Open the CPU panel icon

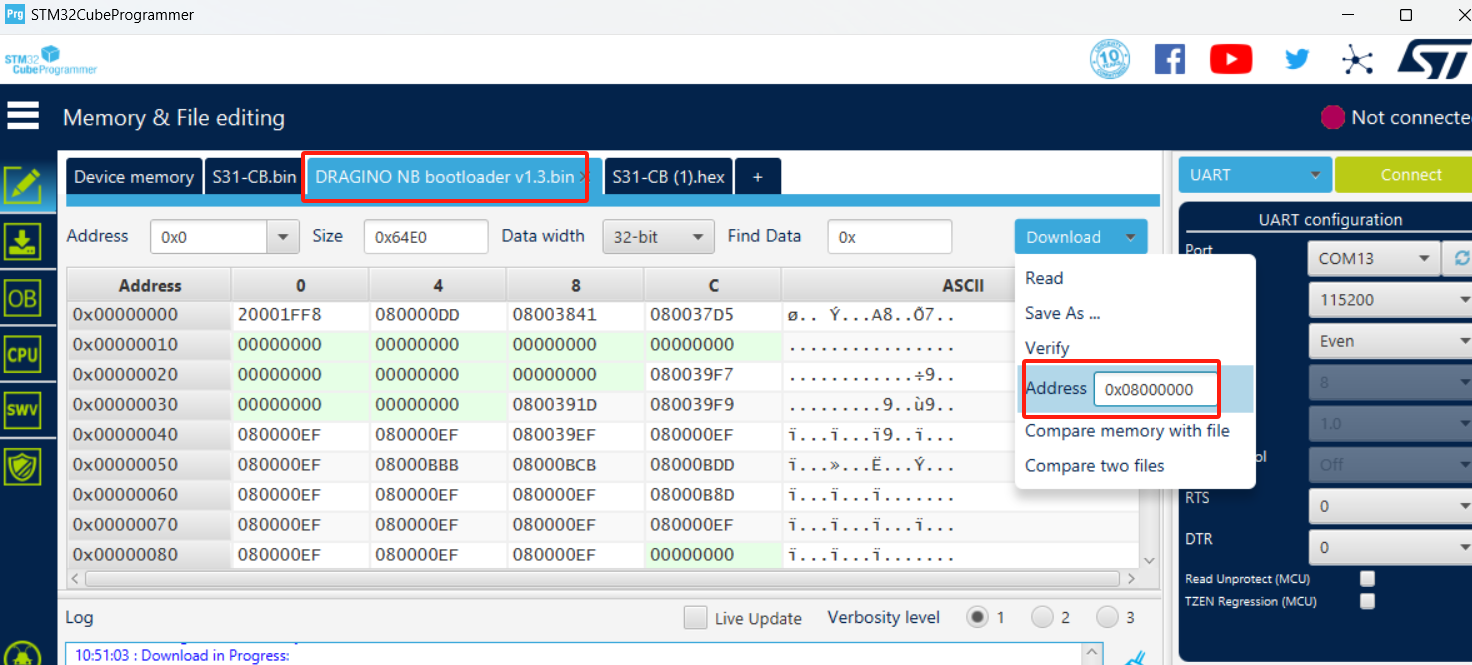click(23, 354)
